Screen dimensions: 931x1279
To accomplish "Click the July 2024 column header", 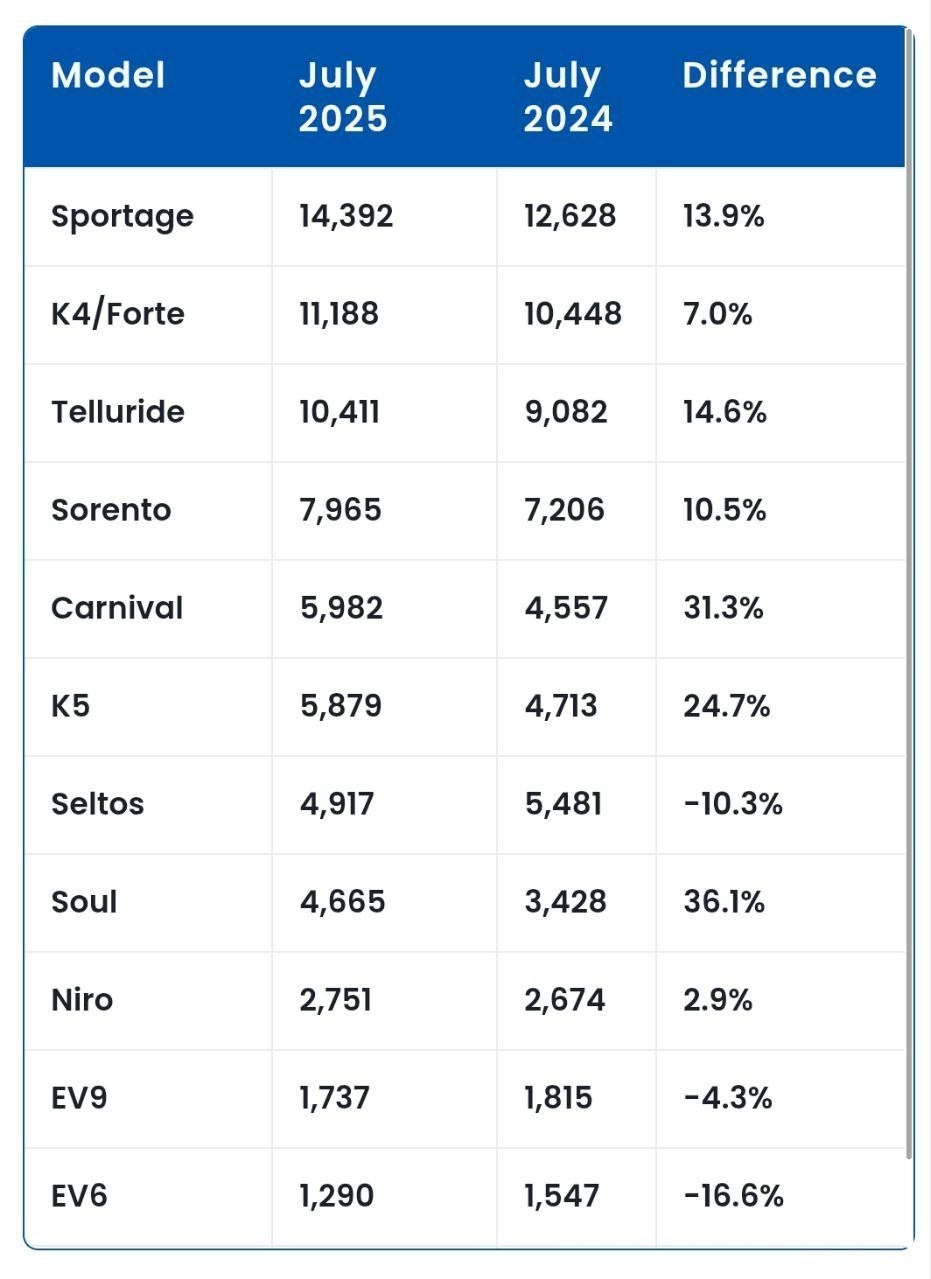I will (x=567, y=97).
